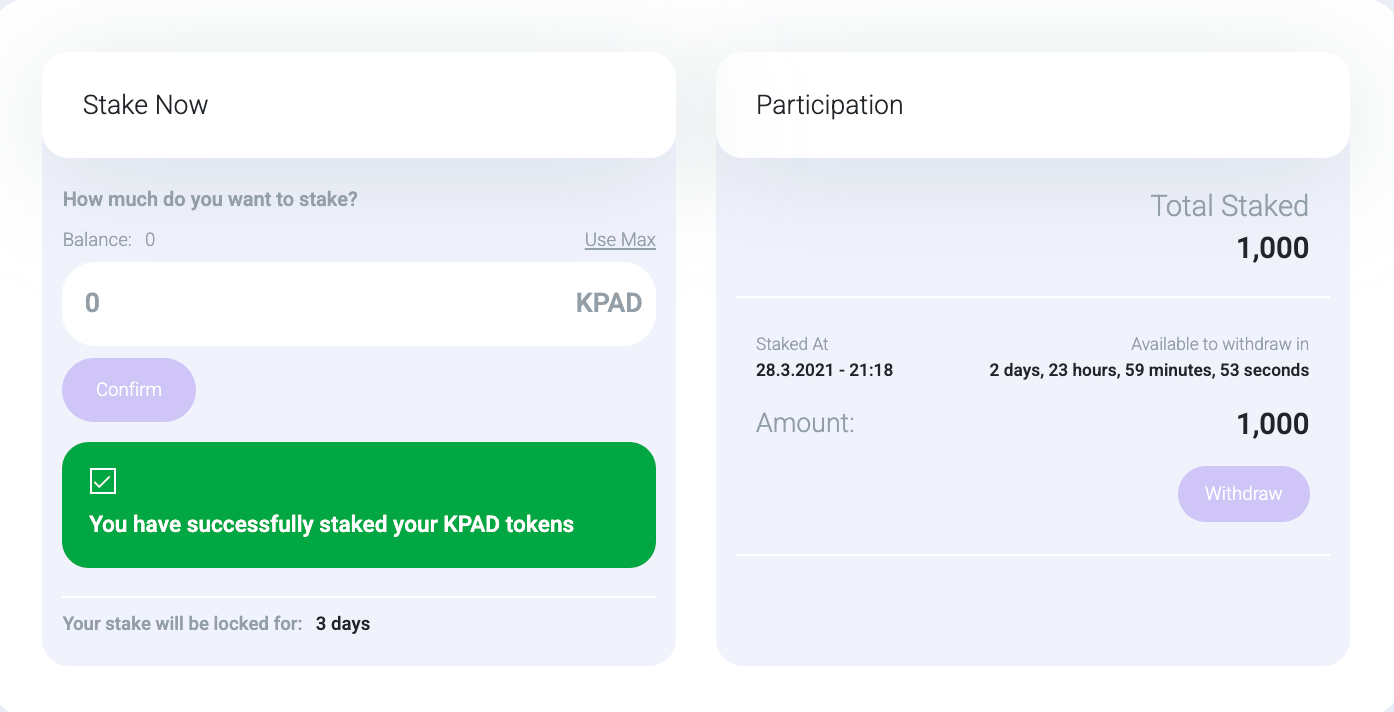Click the 'Your stake will be locked for' text

pyautogui.click(x=182, y=623)
